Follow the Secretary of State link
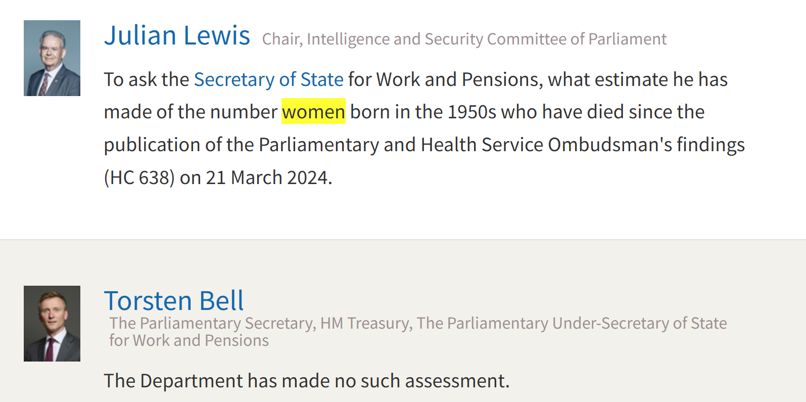Viewport: 806px width, 402px height. point(268,78)
